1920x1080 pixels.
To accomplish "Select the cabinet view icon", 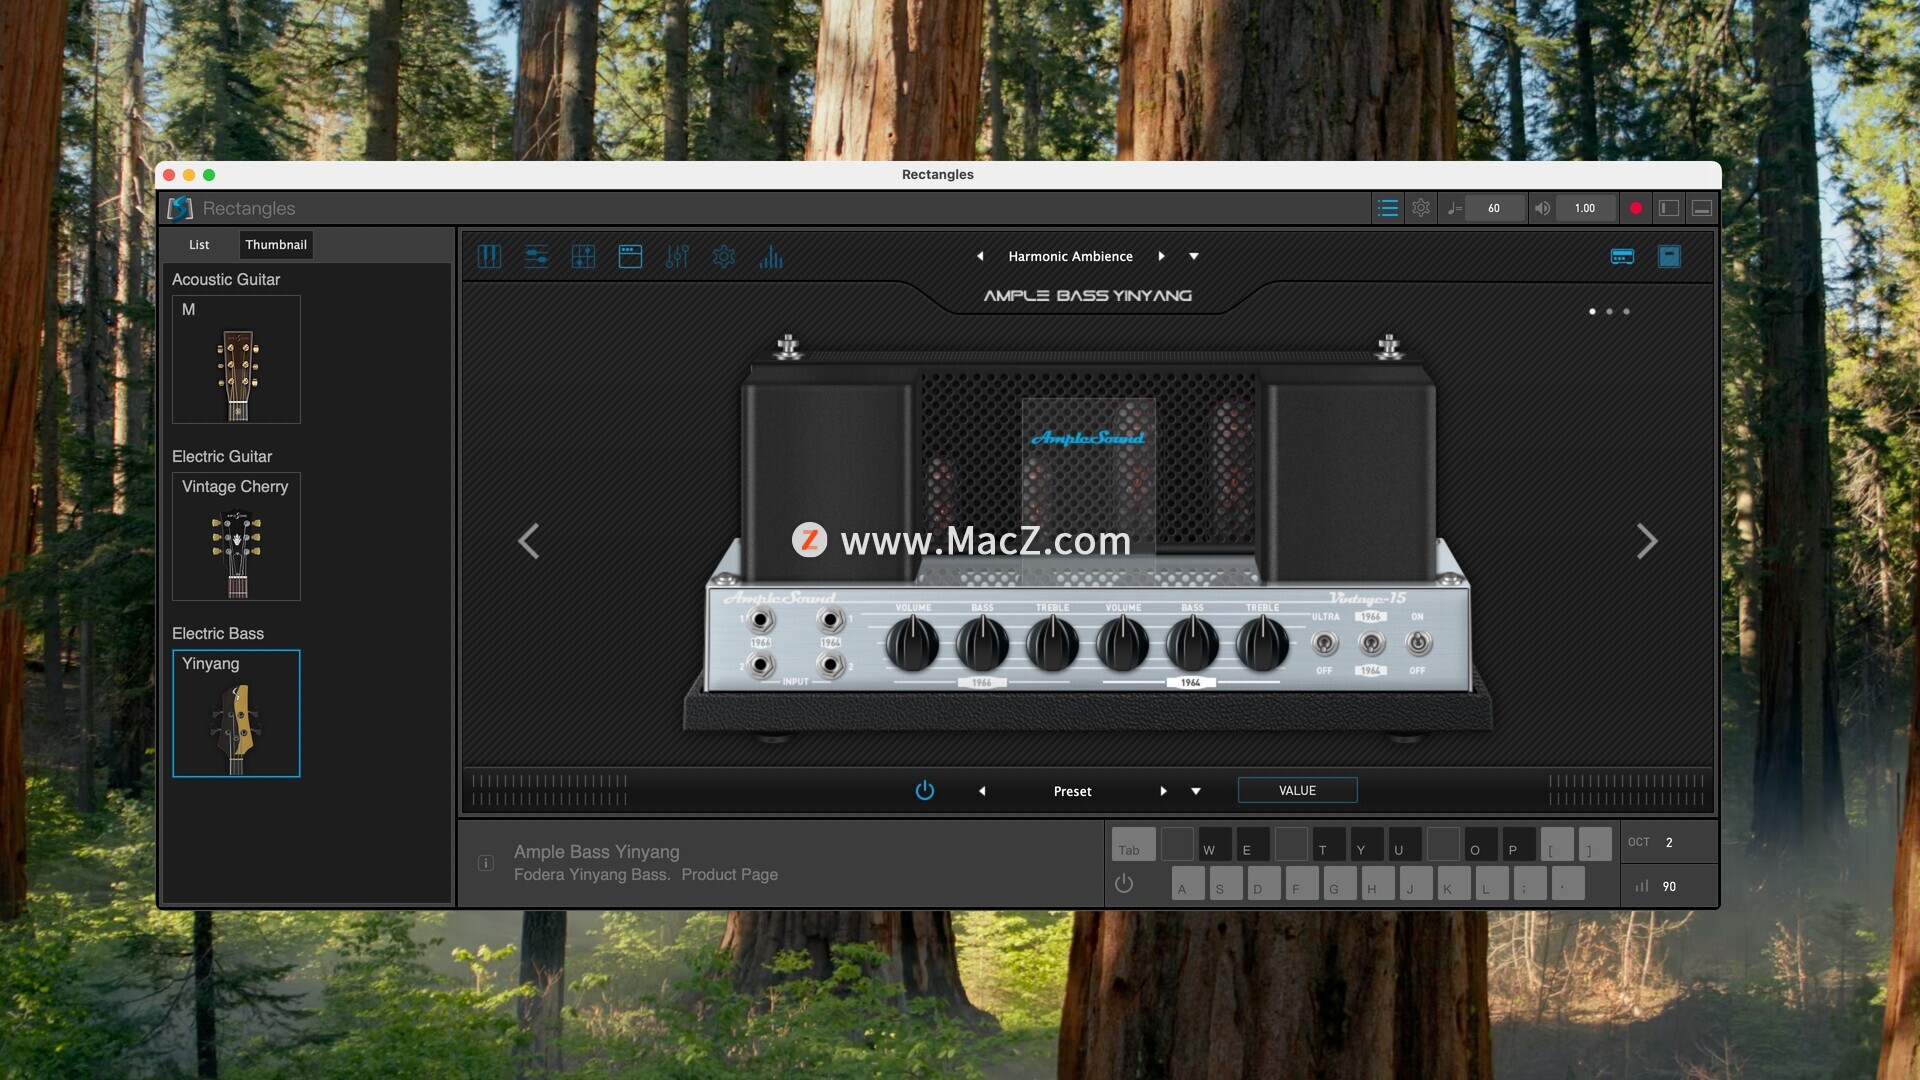I will click(x=1669, y=257).
